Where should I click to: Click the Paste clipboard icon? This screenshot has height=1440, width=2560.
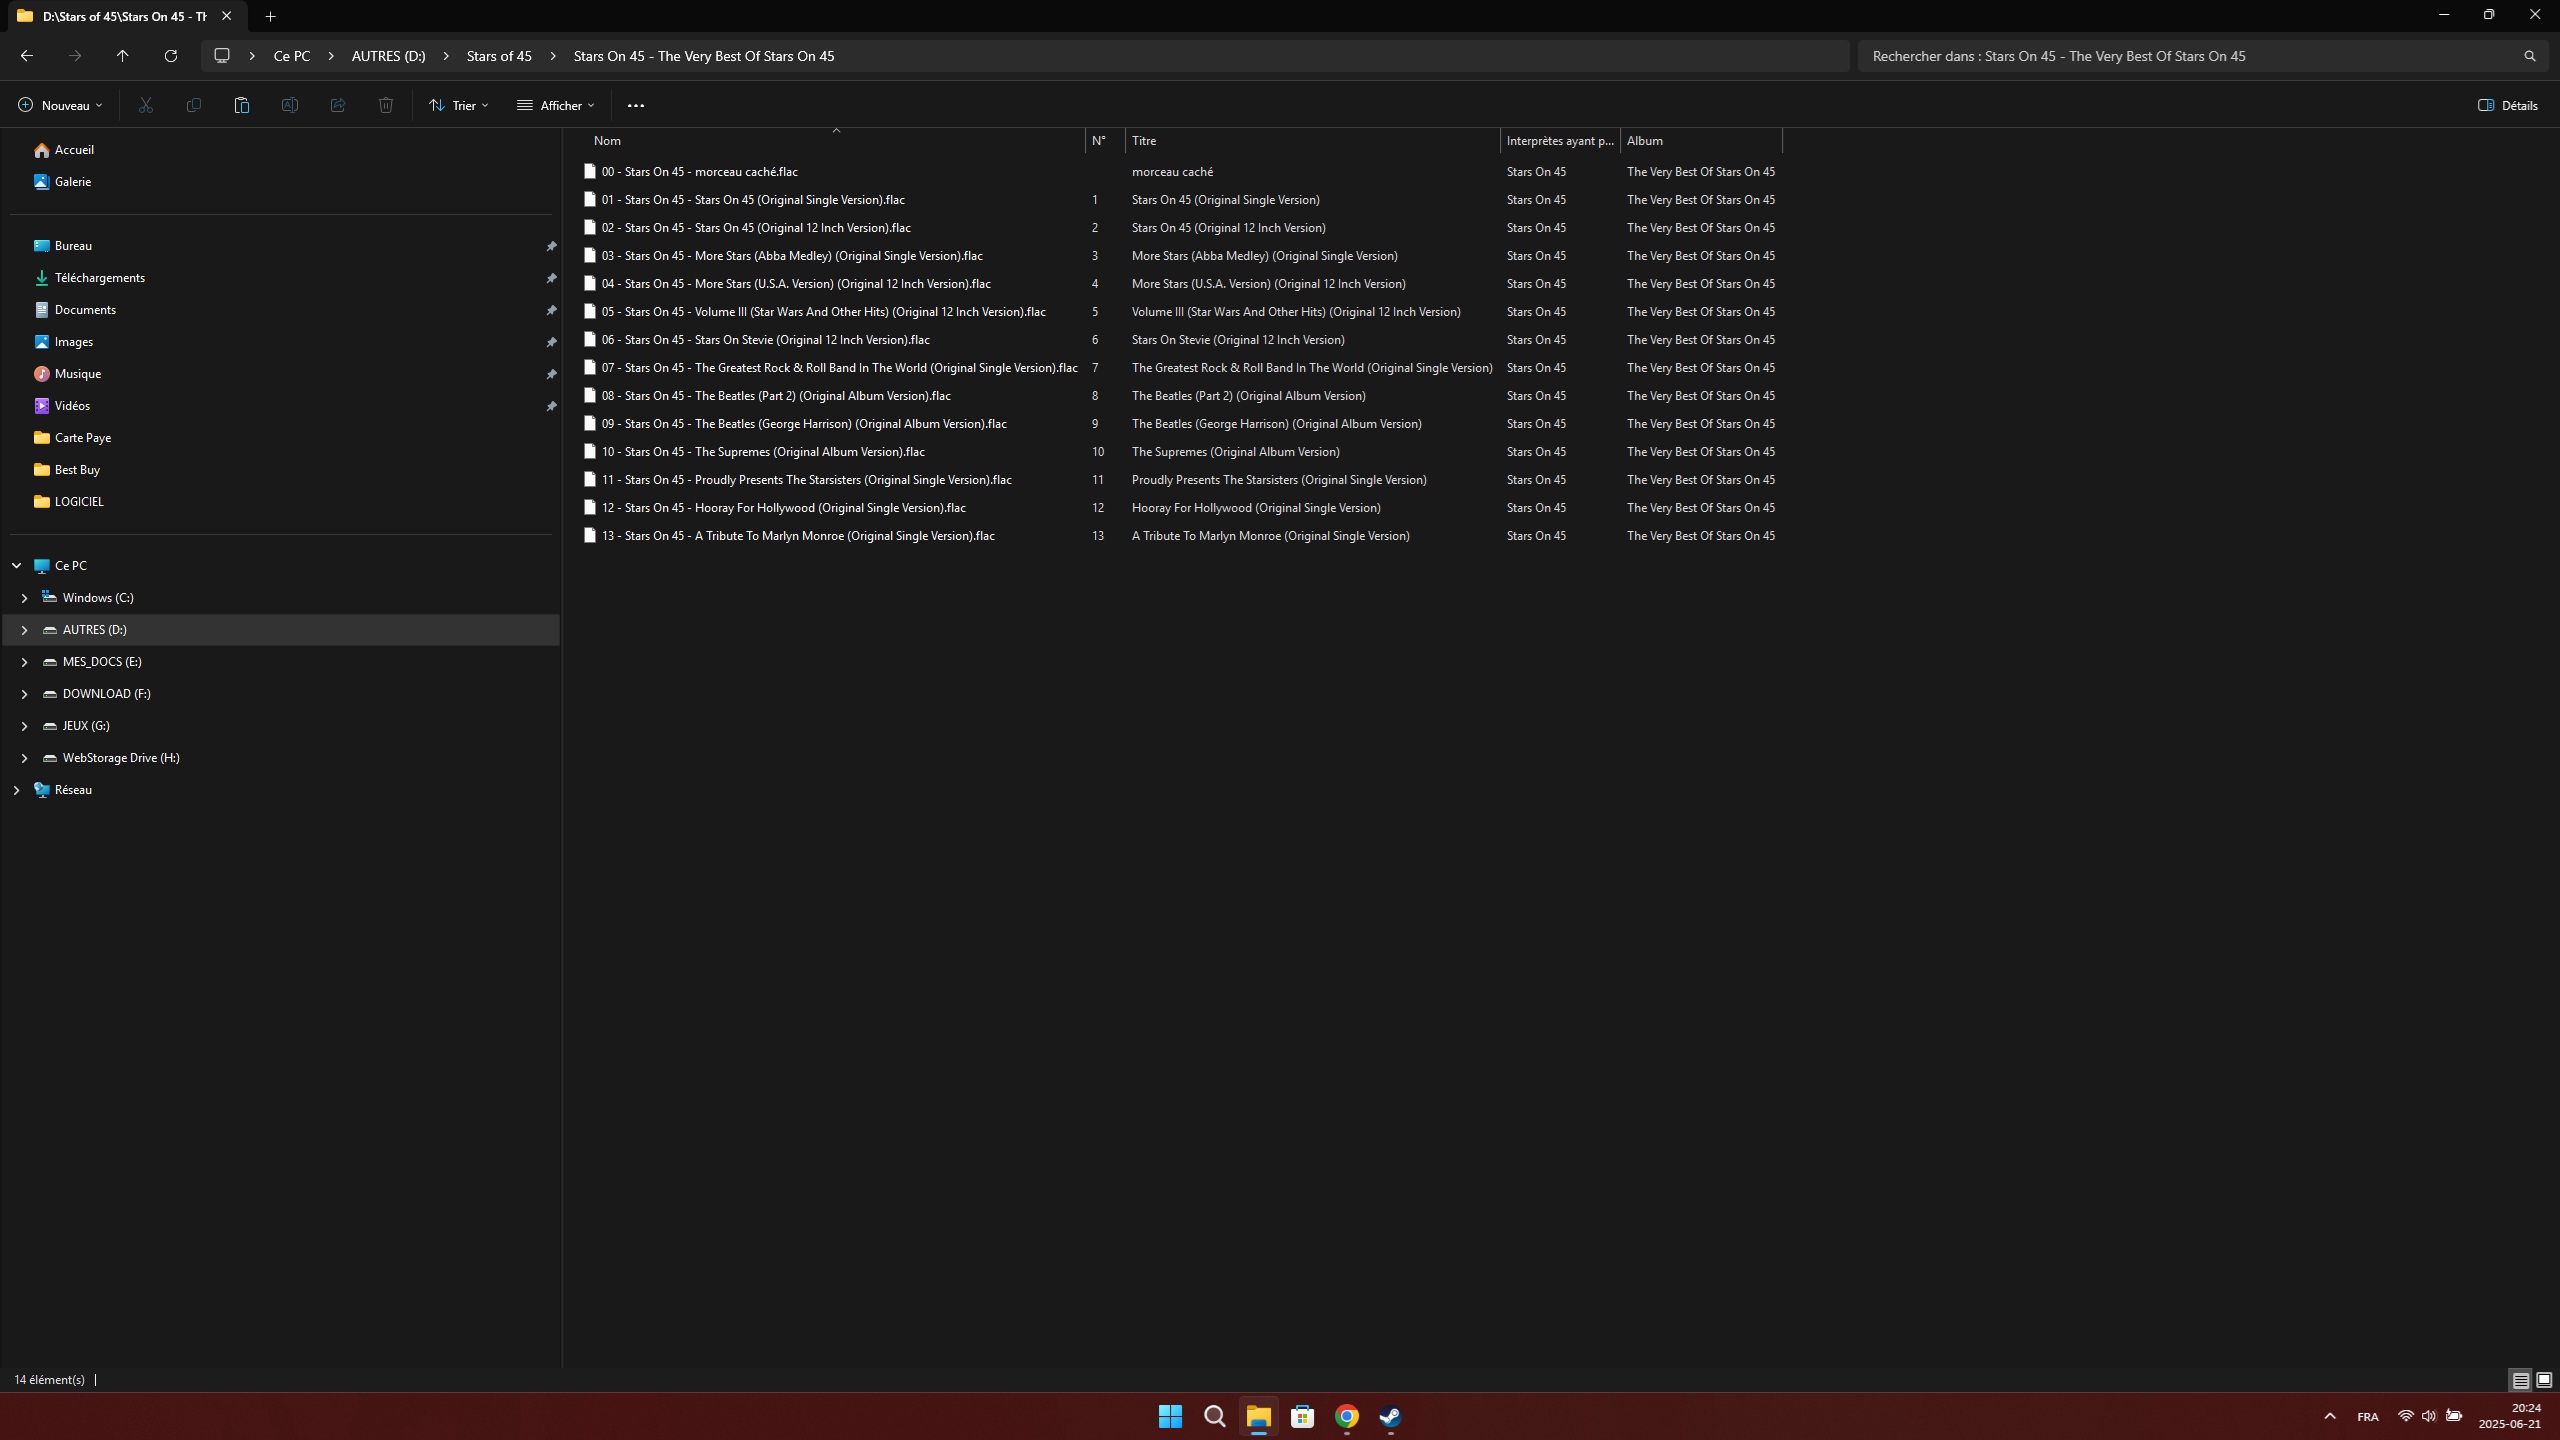click(x=241, y=105)
